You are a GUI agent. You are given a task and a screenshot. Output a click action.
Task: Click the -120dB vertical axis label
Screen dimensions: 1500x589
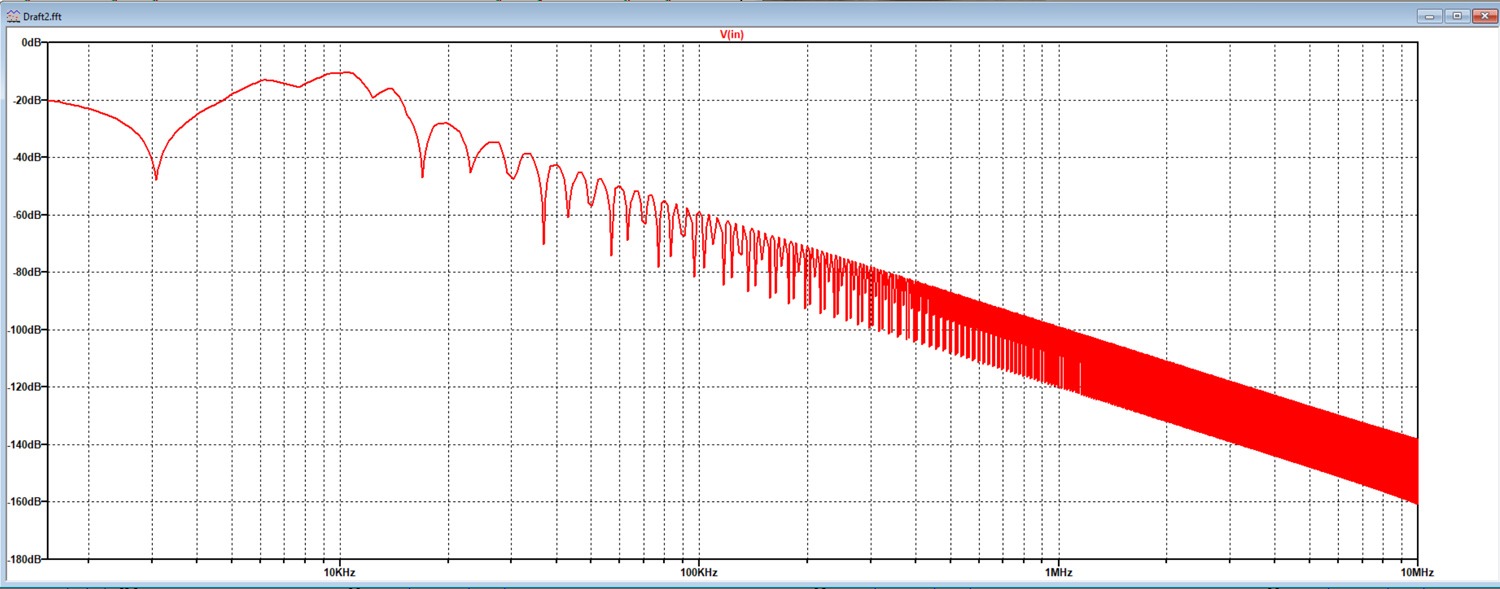click(x=25, y=387)
